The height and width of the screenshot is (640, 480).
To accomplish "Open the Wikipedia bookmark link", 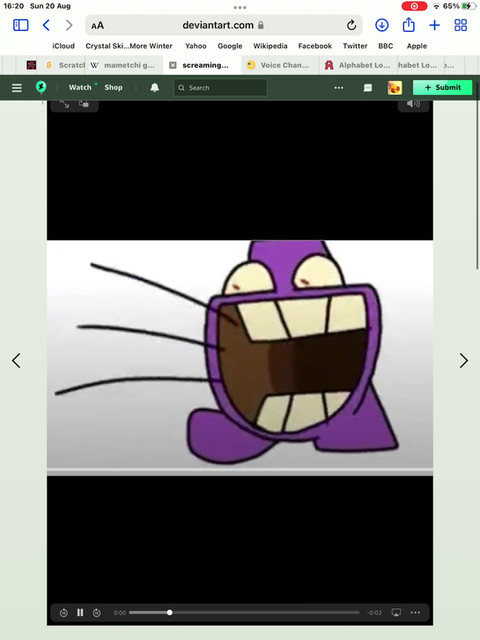I will 270,46.
